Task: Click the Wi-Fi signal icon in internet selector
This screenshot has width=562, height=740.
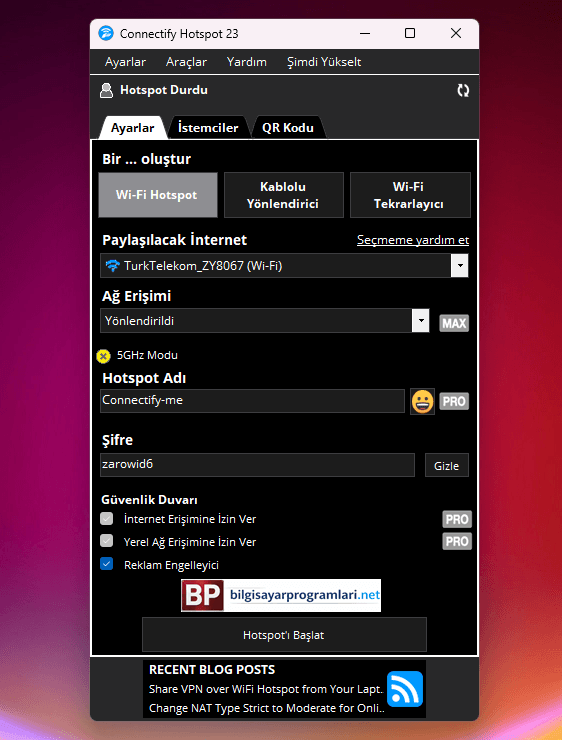Action: click(x=112, y=266)
